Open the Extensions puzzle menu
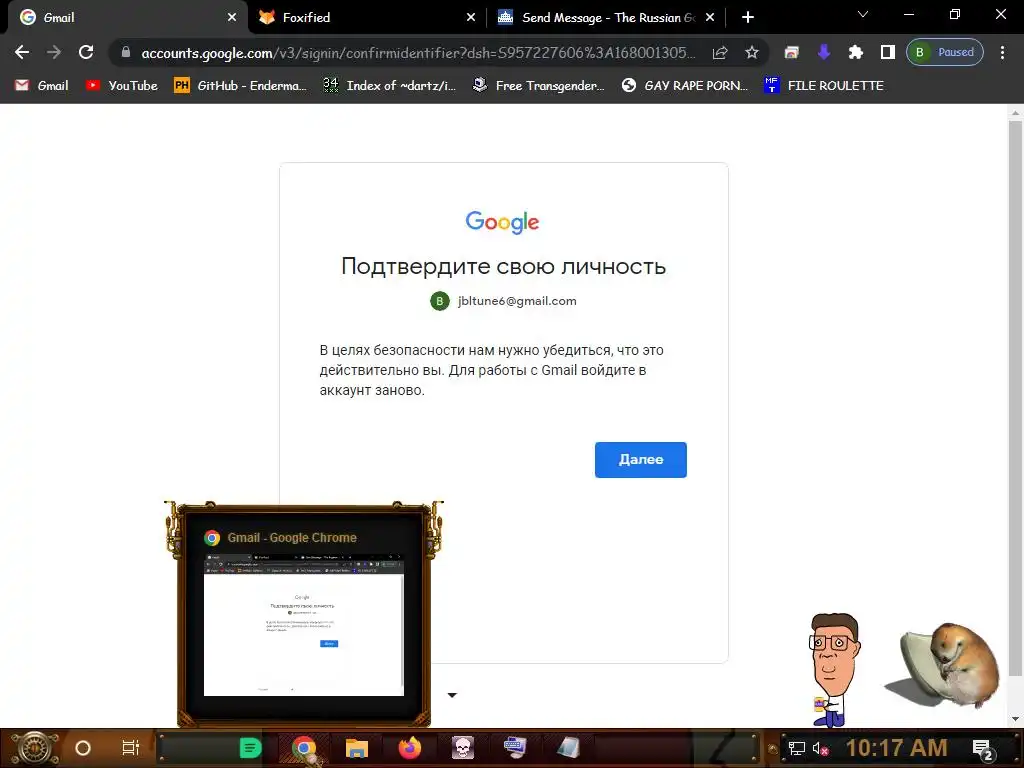This screenshot has width=1024, height=768. (856, 52)
